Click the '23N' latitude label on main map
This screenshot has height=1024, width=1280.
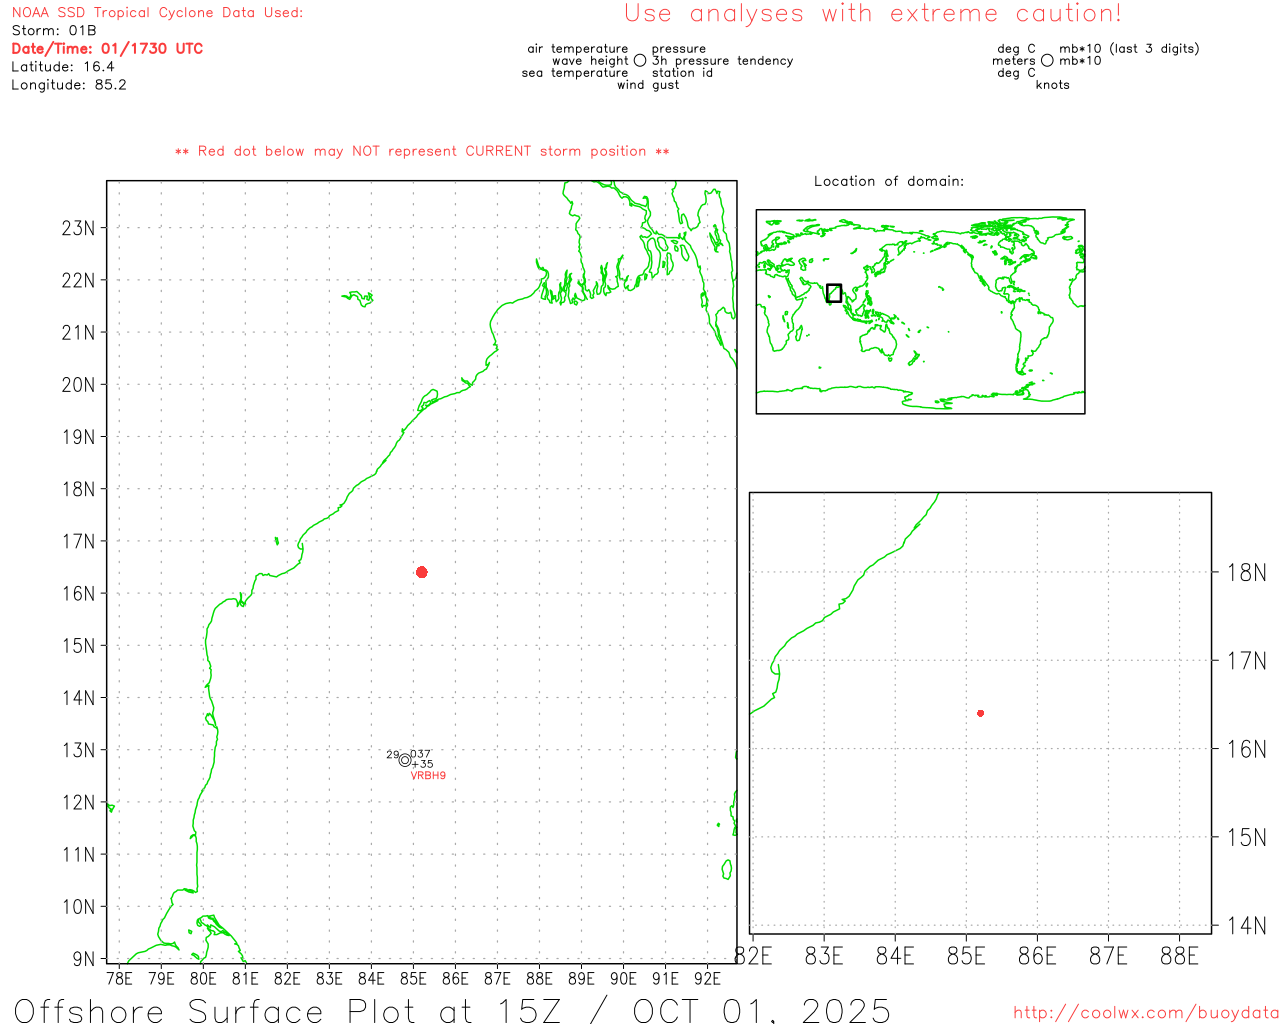click(78, 228)
